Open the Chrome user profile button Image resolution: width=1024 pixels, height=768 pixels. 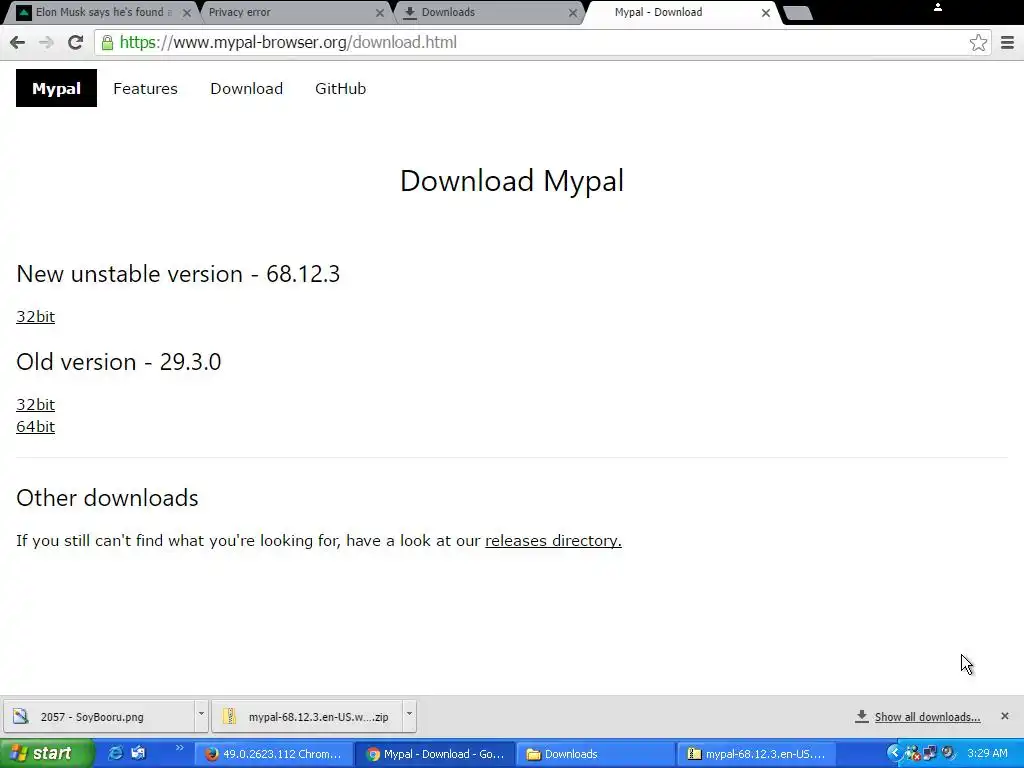[938, 7]
